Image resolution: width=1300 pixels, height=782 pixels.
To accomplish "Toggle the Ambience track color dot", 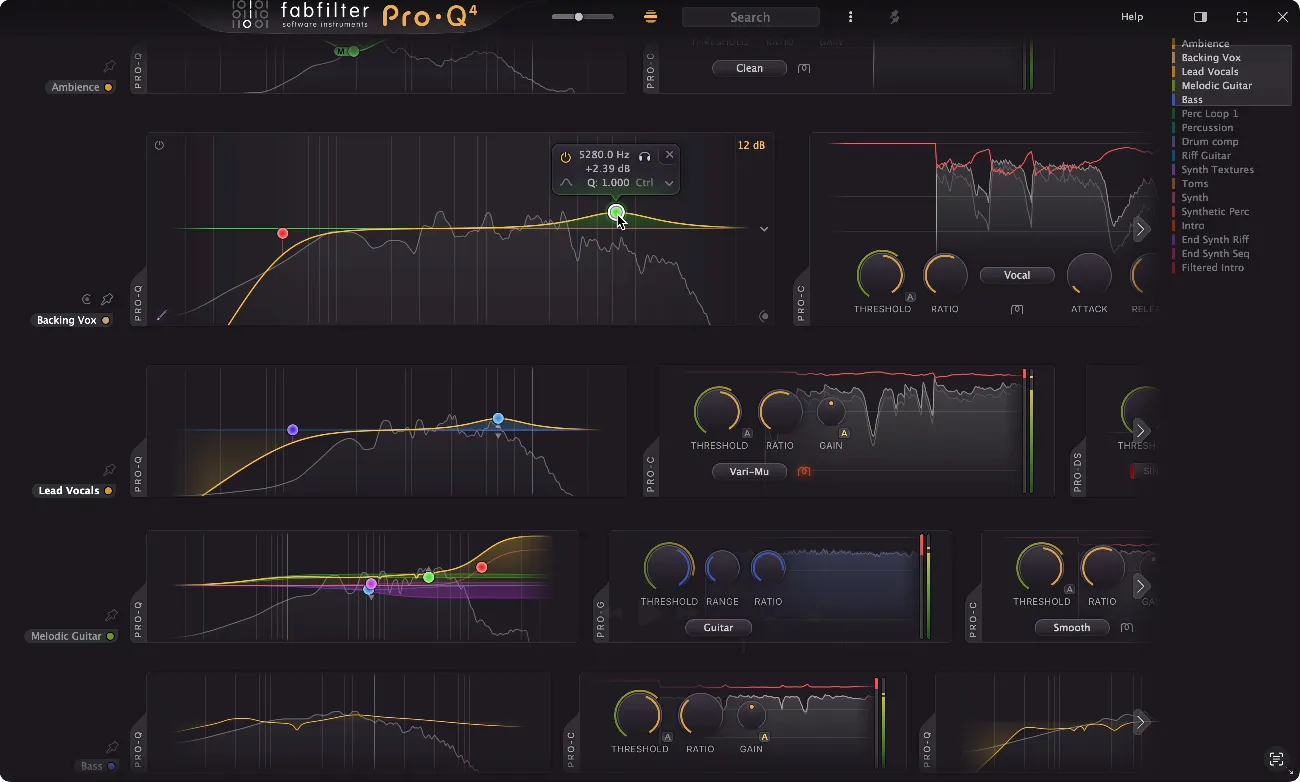I will (108, 87).
